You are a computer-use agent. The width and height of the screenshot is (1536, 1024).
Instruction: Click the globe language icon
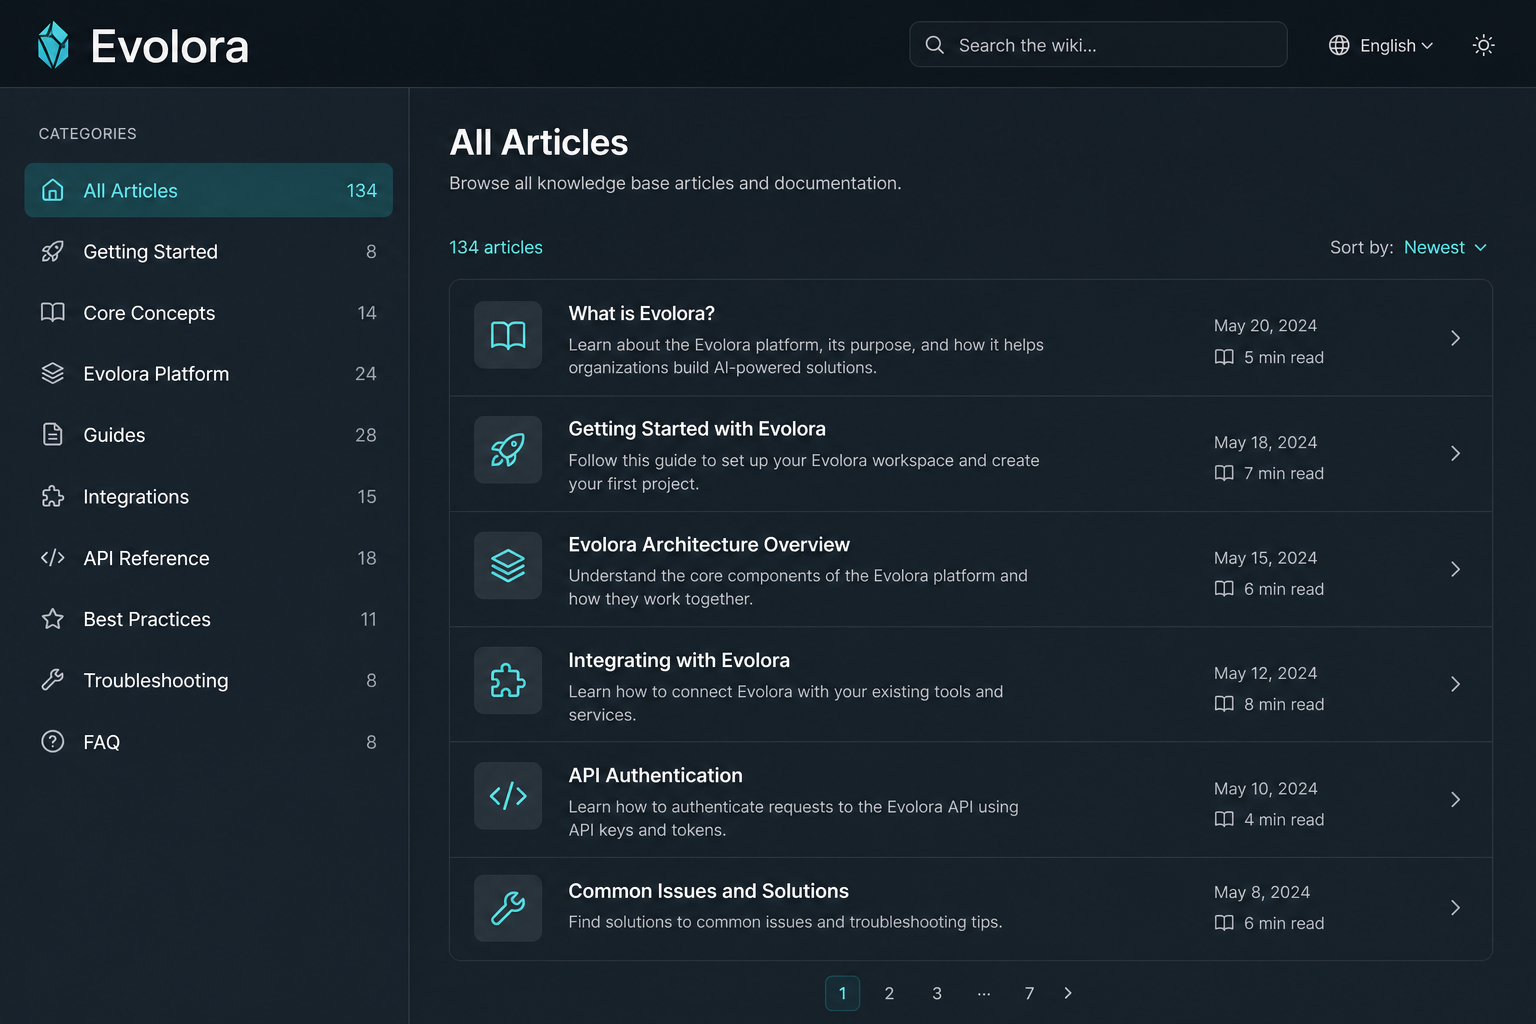point(1339,45)
